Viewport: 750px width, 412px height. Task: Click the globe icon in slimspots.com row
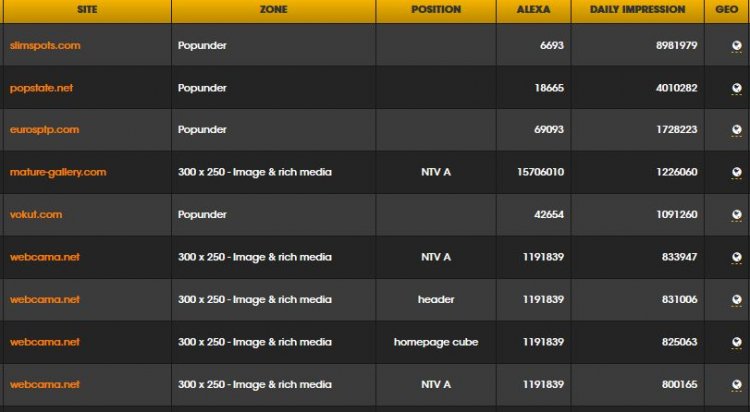coord(737,45)
